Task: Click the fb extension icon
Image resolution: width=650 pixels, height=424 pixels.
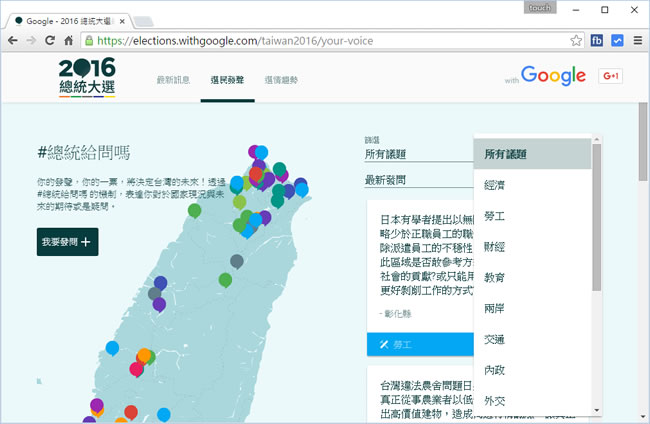Action: click(x=597, y=41)
